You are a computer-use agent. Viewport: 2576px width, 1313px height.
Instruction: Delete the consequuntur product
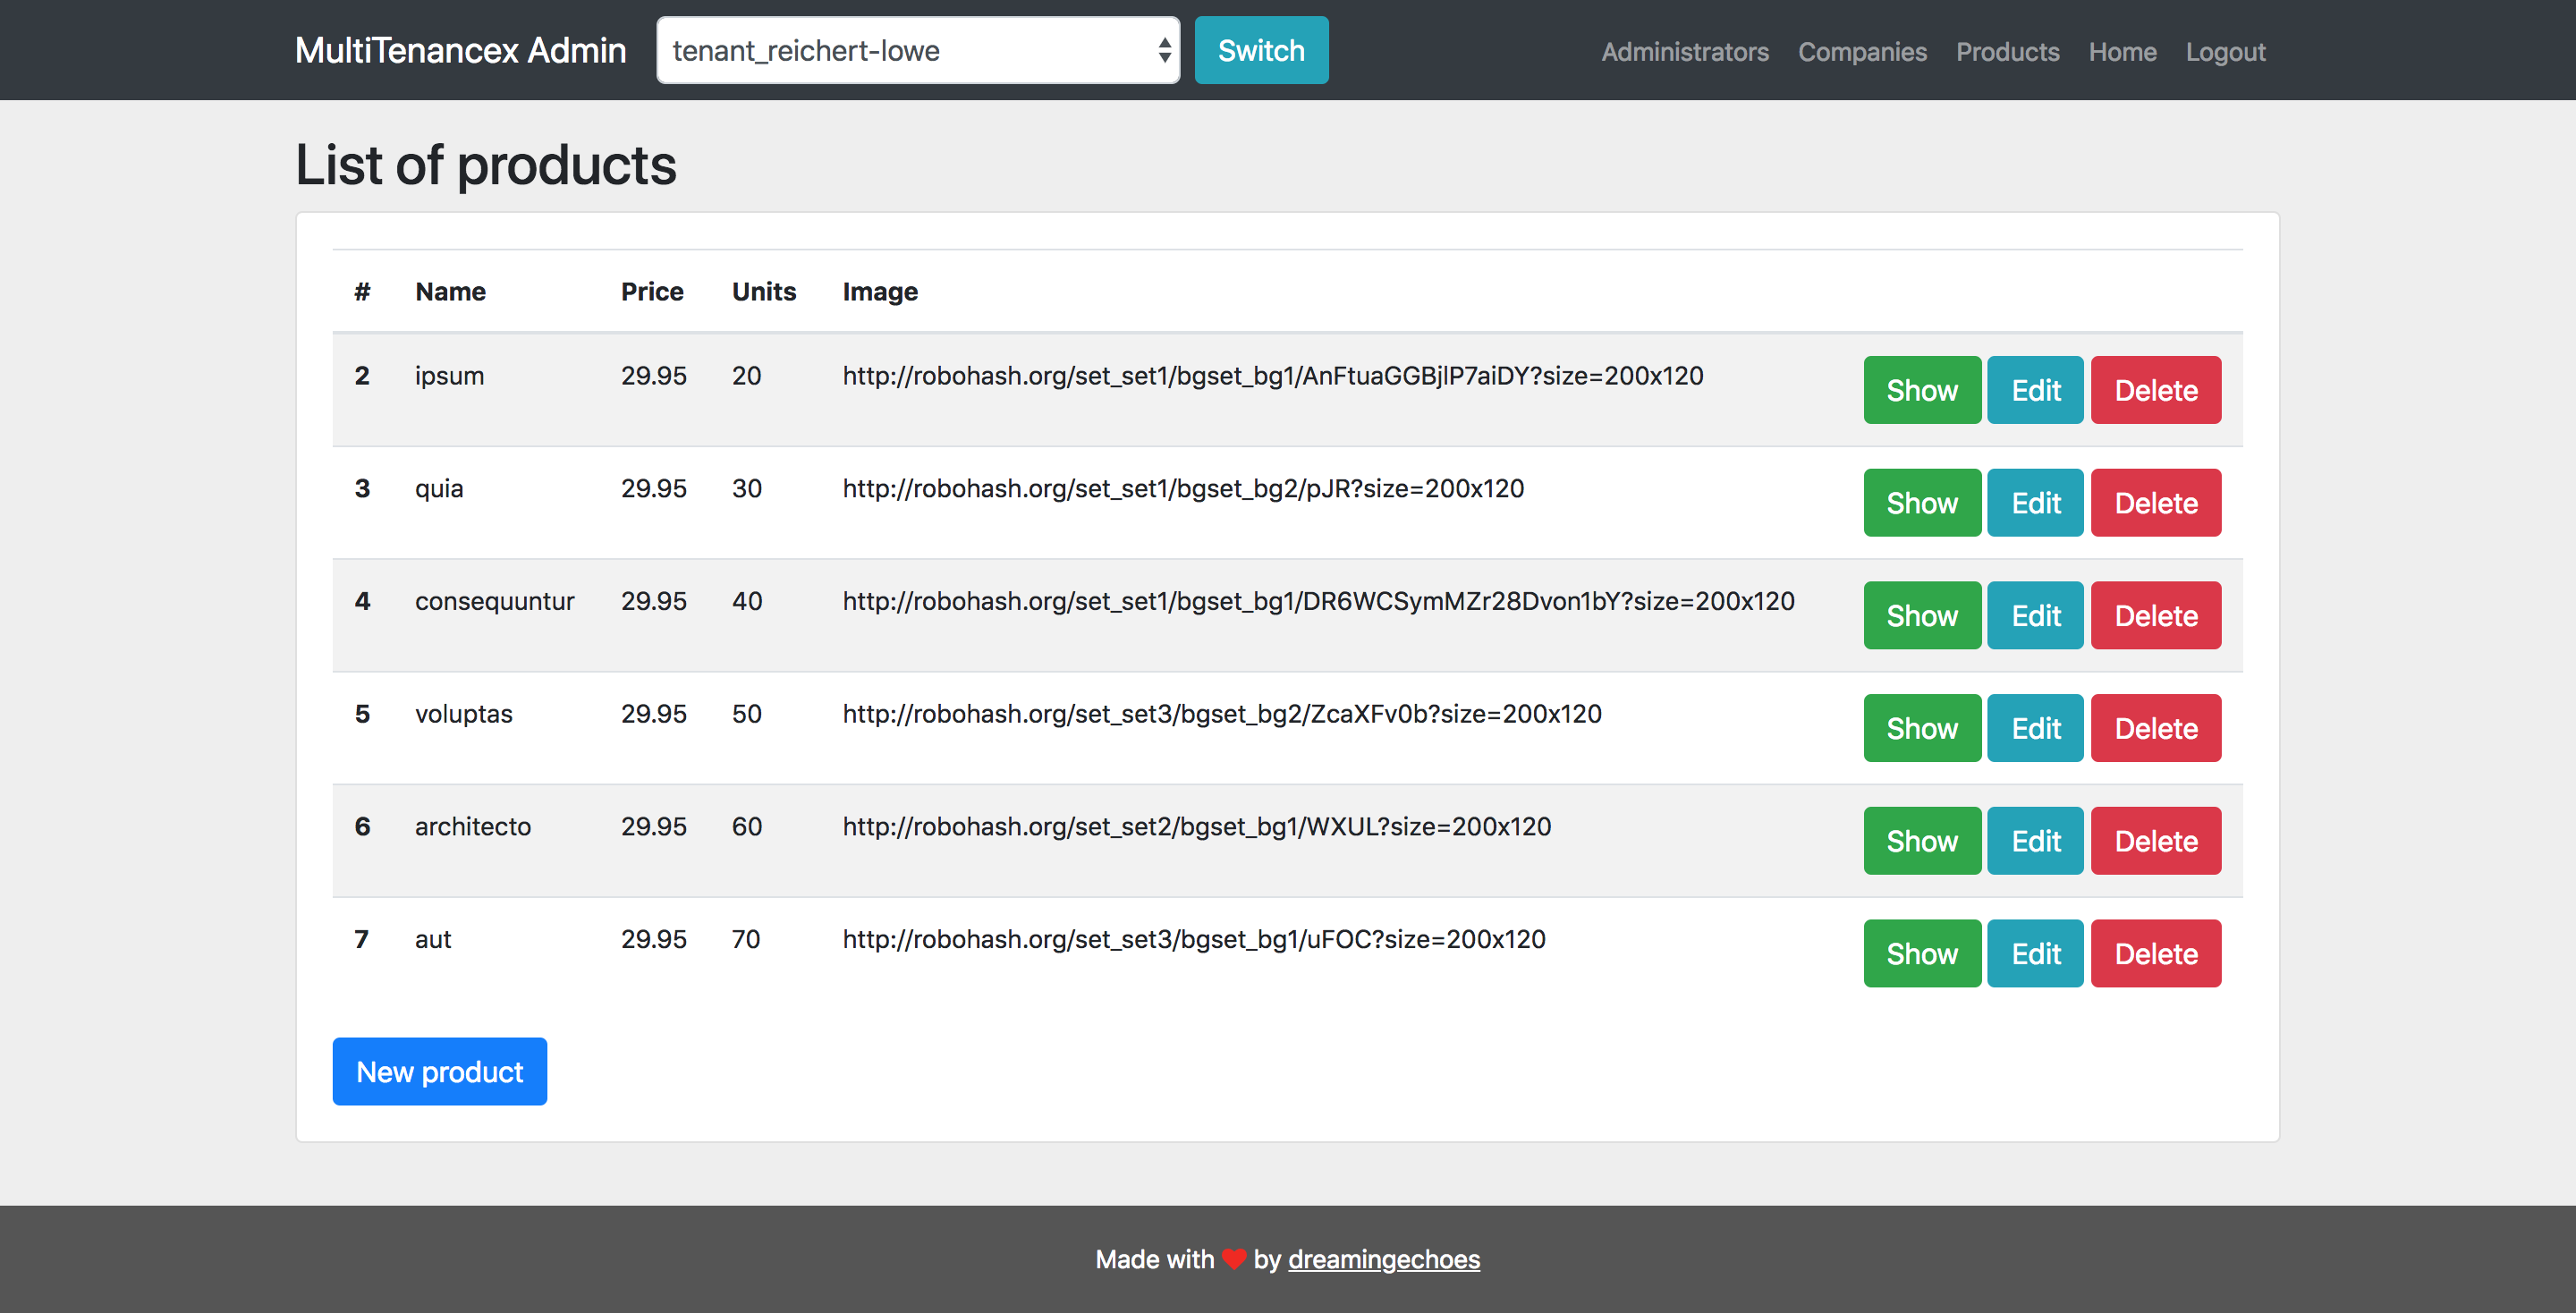(2155, 615)
